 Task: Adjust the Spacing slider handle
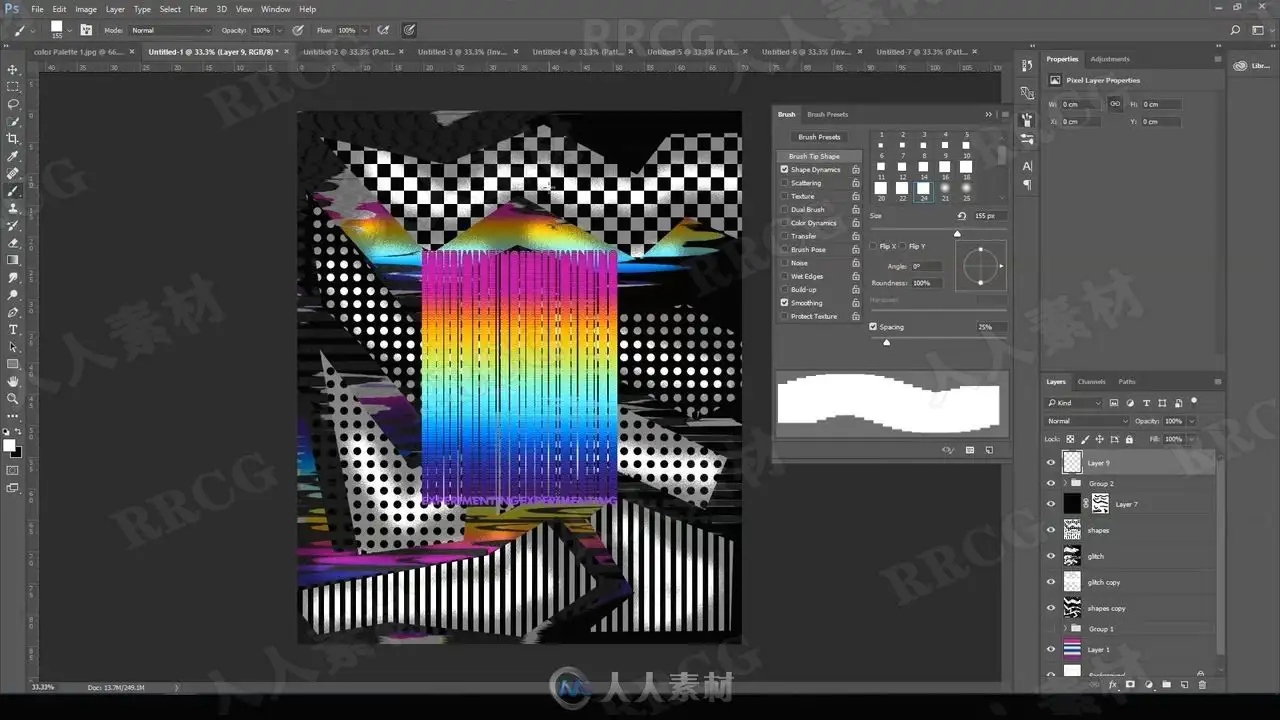click(886, 342)
